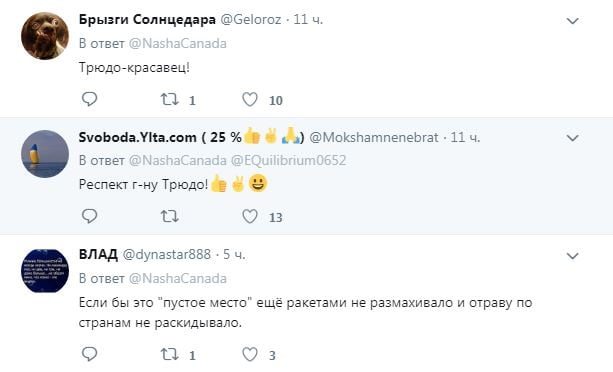This screenshot has width=613, height=372.
Task: Retweet ВЛАД's tweet about ракетами
Action: 170,354
